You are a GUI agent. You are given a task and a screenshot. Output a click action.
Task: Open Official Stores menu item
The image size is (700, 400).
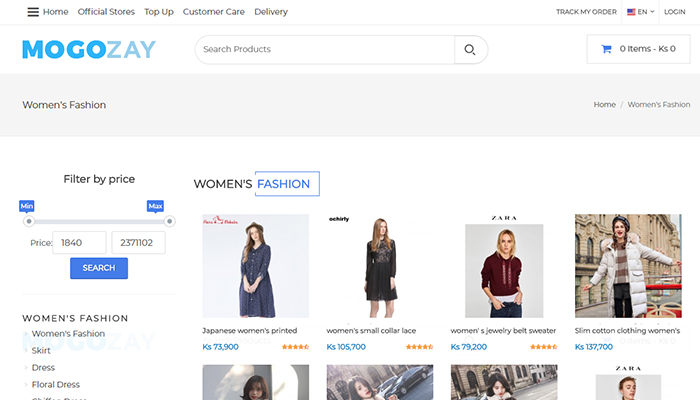pos(106,12)
